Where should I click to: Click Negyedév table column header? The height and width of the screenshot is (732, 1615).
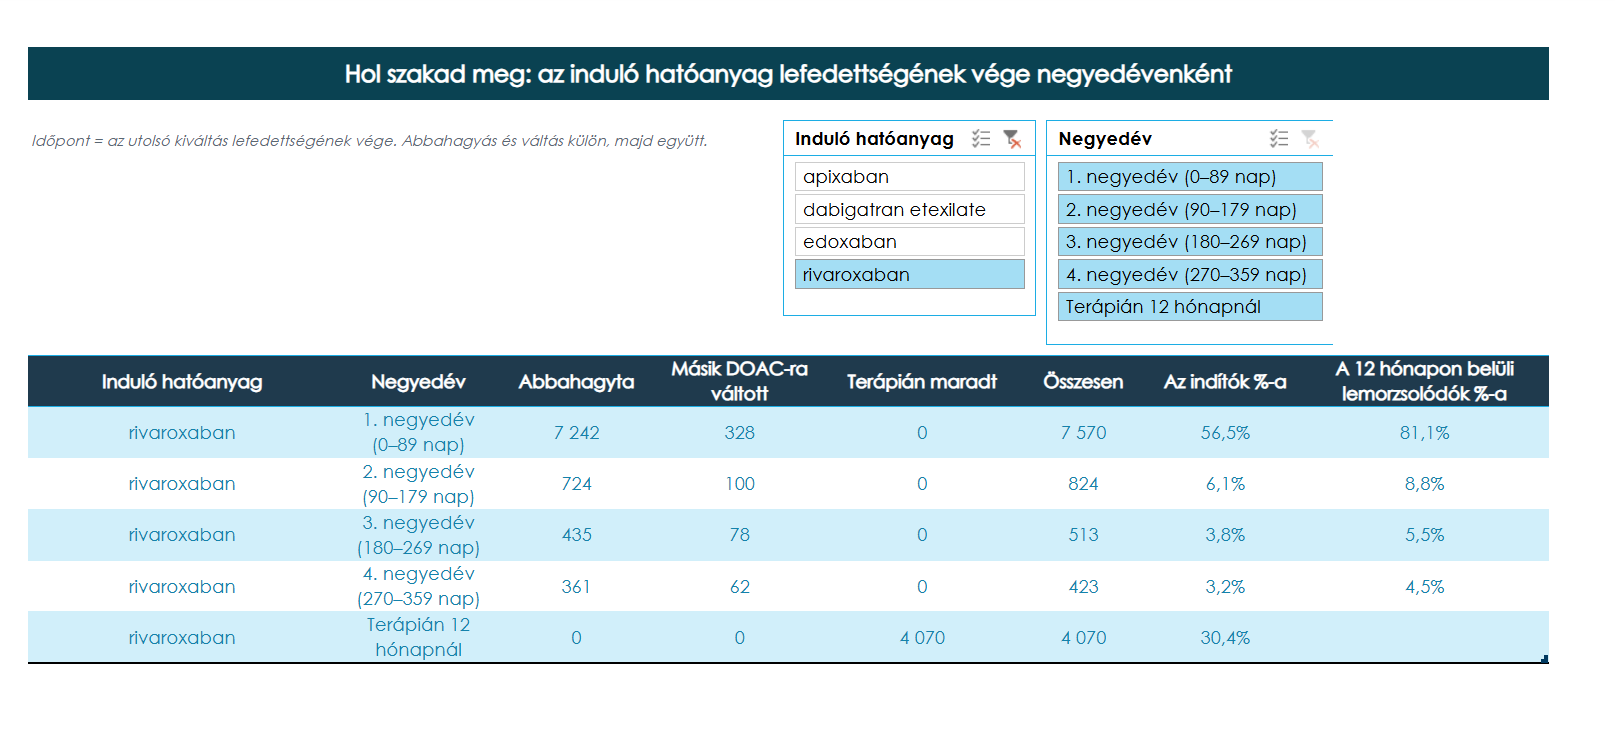click(x=418, y=381)
